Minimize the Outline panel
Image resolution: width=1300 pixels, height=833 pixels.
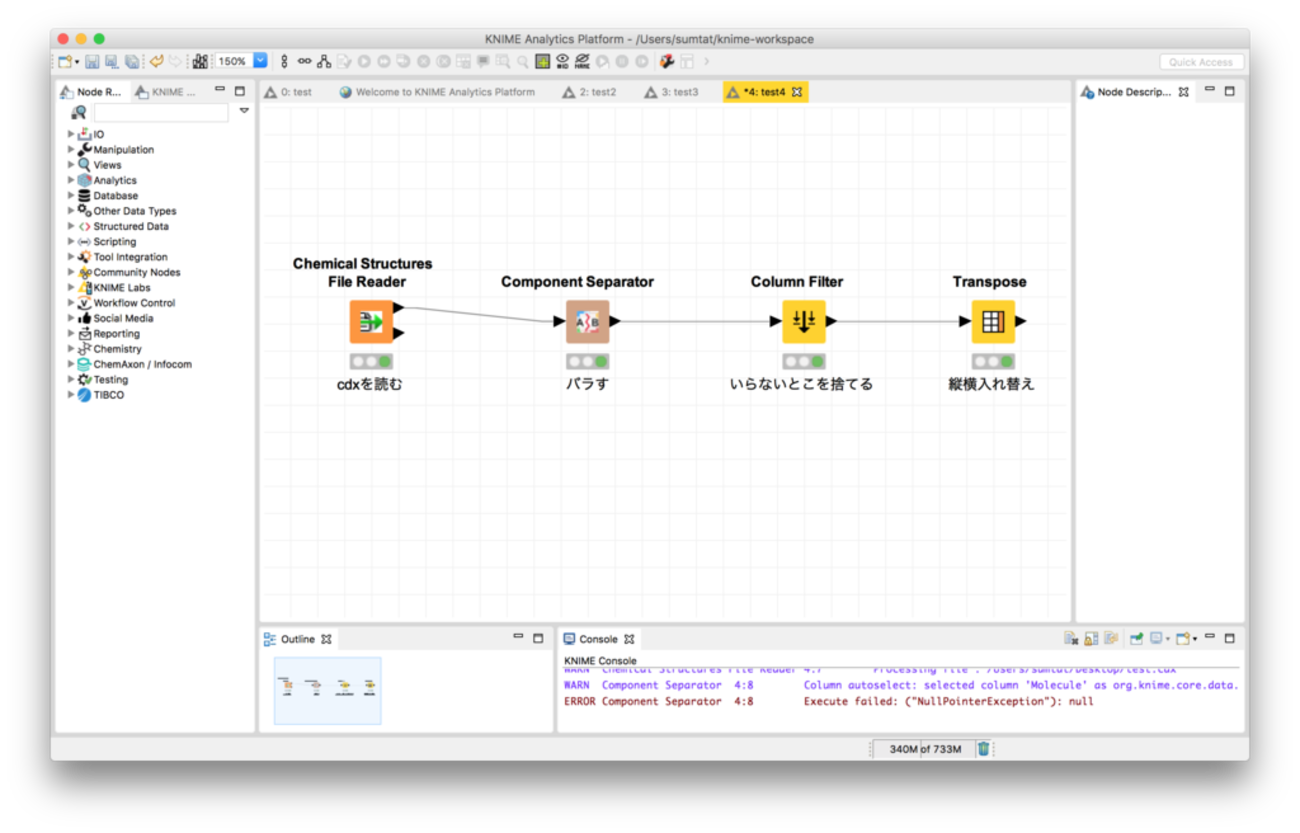click(518, 637)
